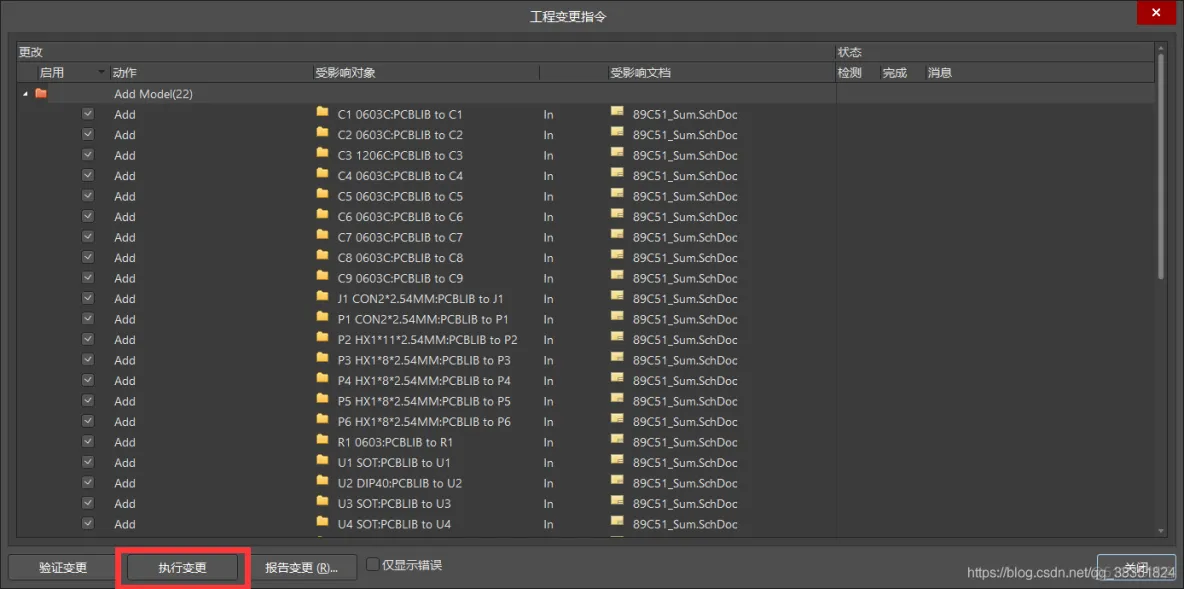
Task: Click the Add action text in P6 row
Action: click(x=125, y=421)
